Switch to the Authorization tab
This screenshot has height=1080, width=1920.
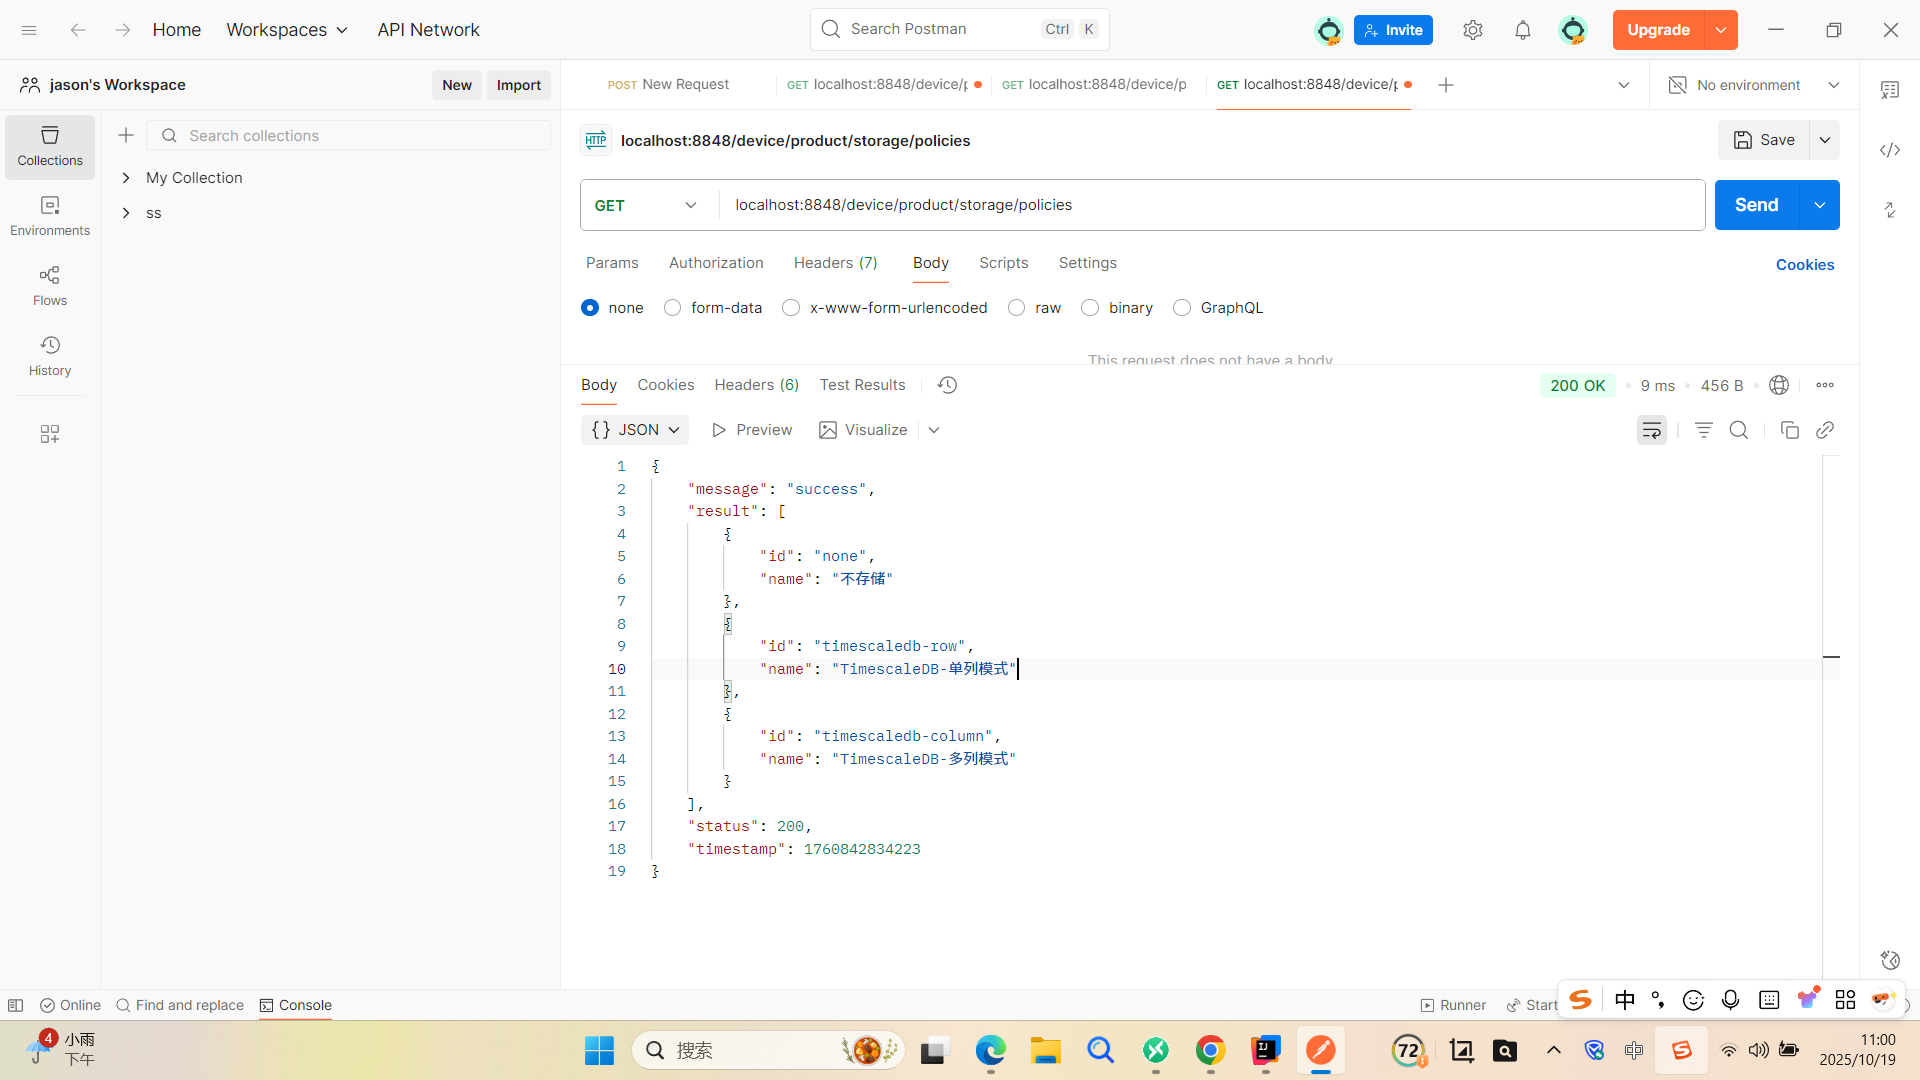[x=716, y=263]
